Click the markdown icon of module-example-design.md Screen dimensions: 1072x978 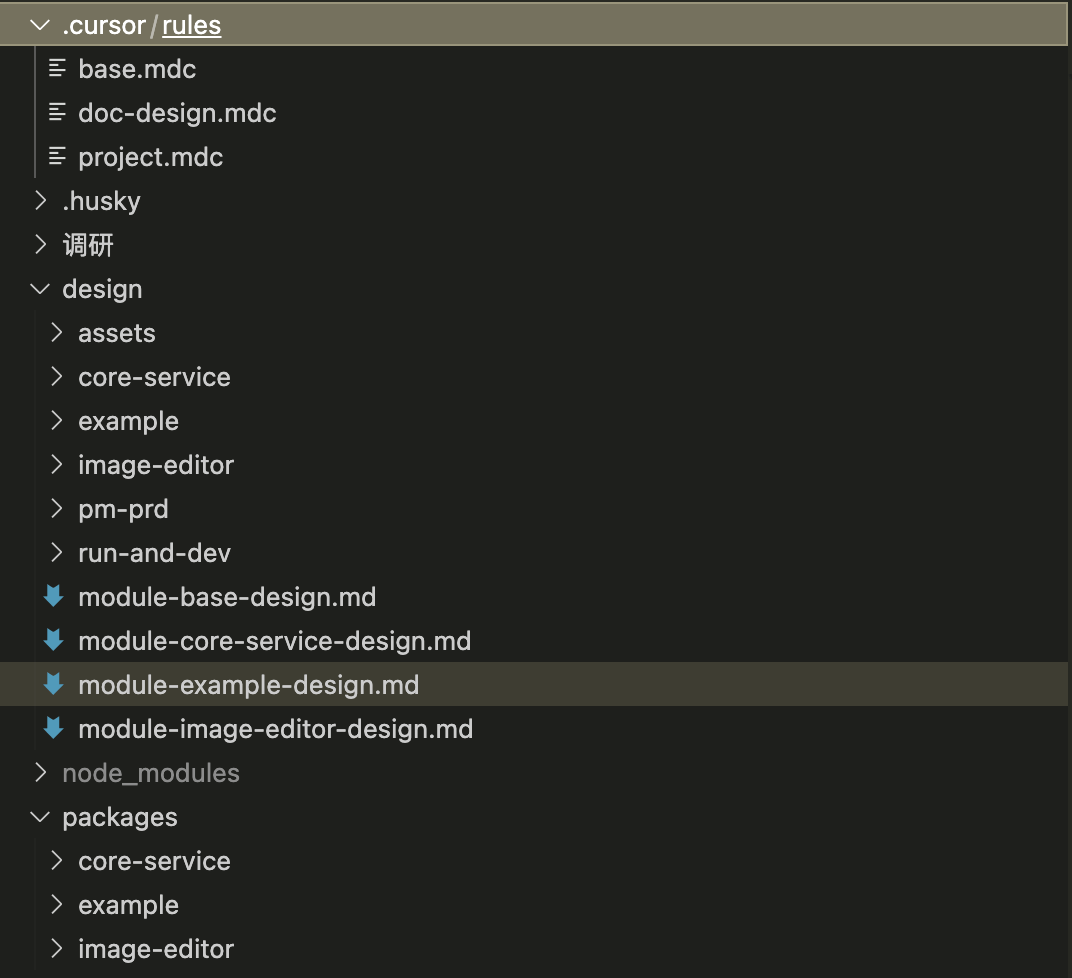[x=54, y=685]
